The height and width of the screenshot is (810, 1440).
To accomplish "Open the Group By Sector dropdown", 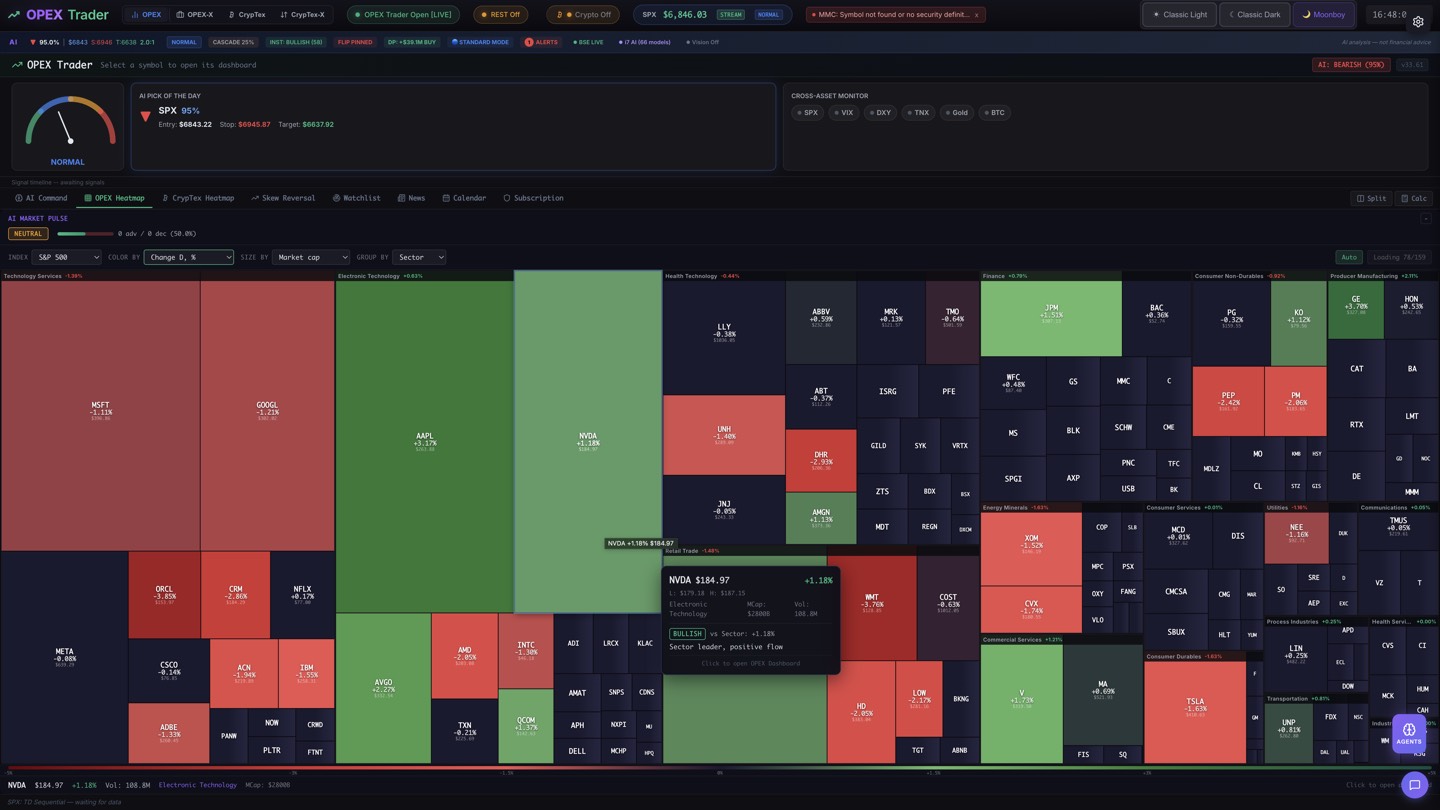I will click(419, 257).
